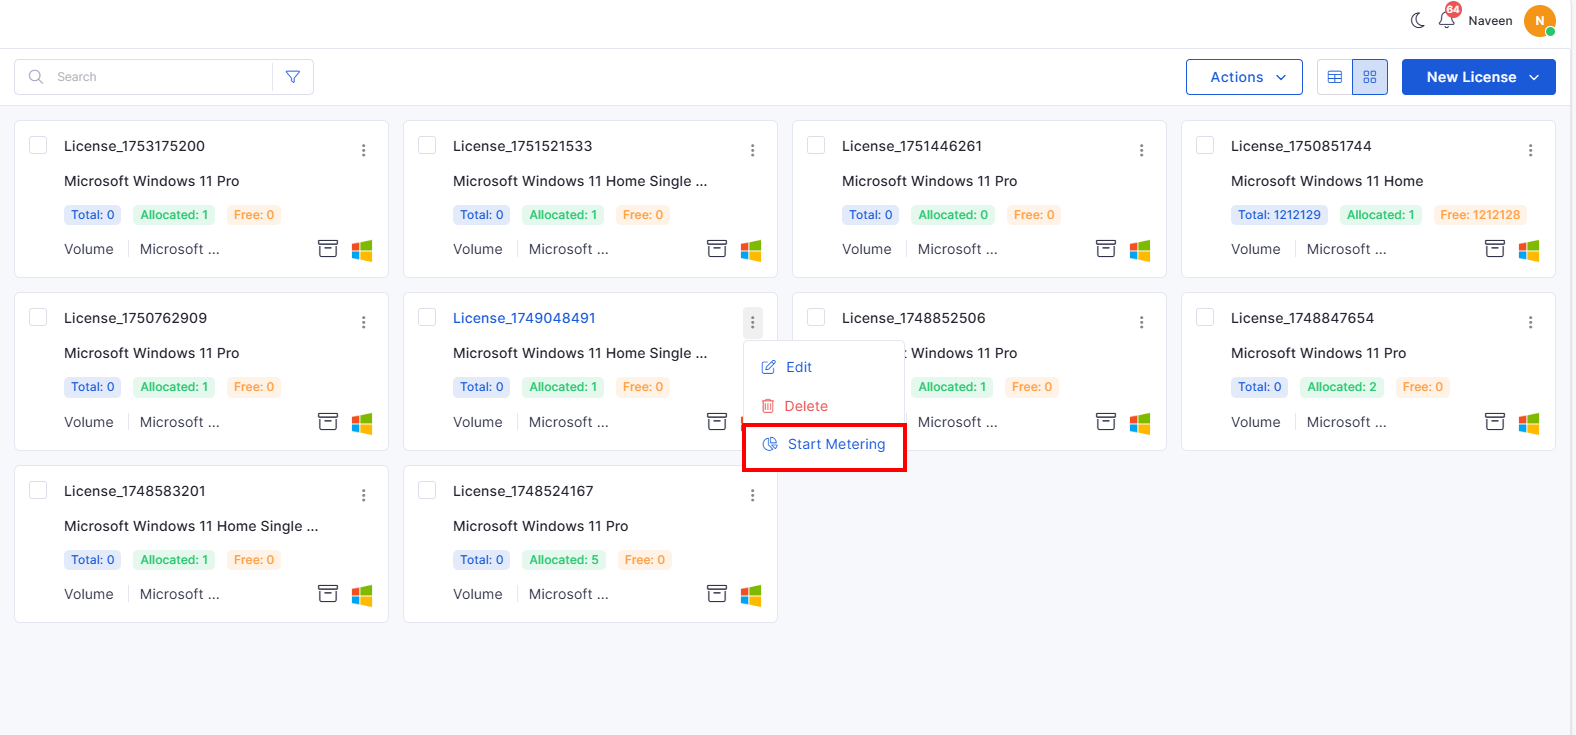Click archive icon on License_1753175200 card
1576x735 pixels.
(328, 249)
